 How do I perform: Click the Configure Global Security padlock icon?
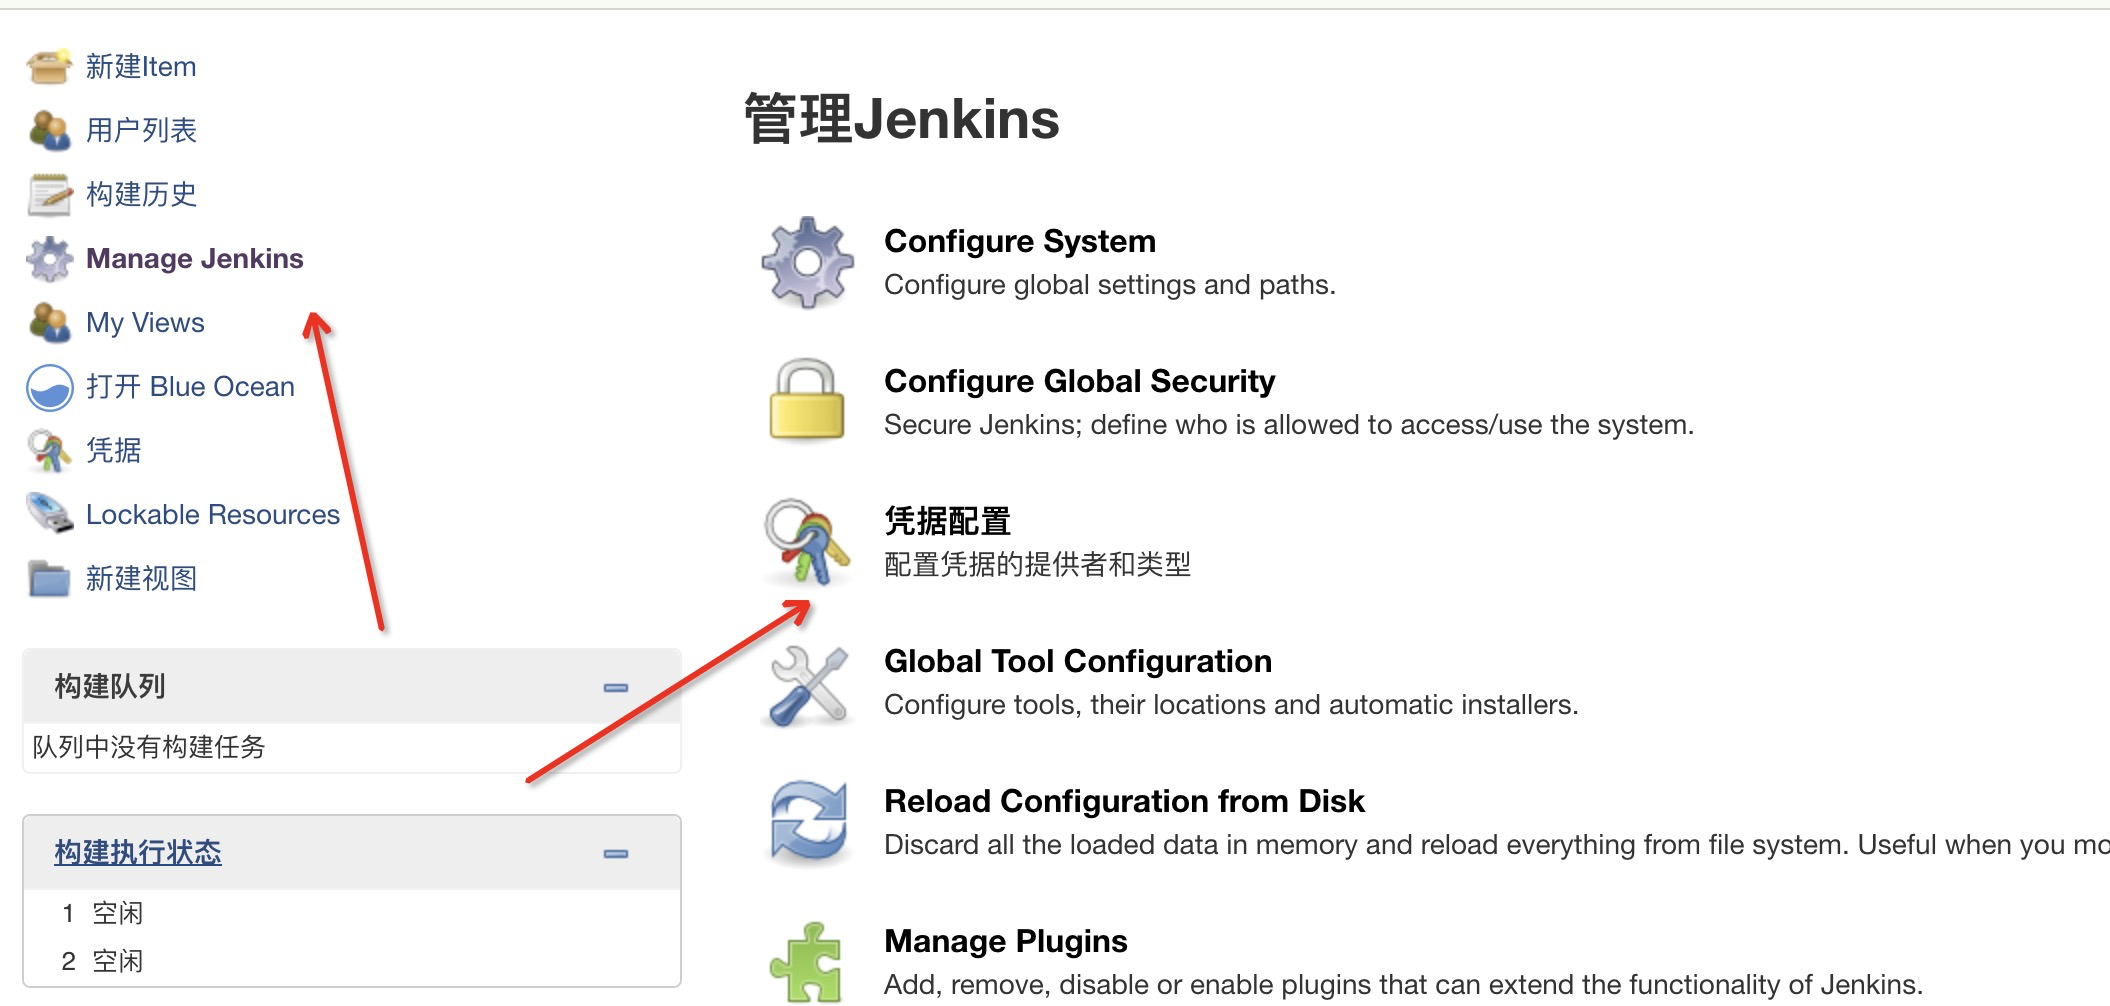click(x=807, y=401)
